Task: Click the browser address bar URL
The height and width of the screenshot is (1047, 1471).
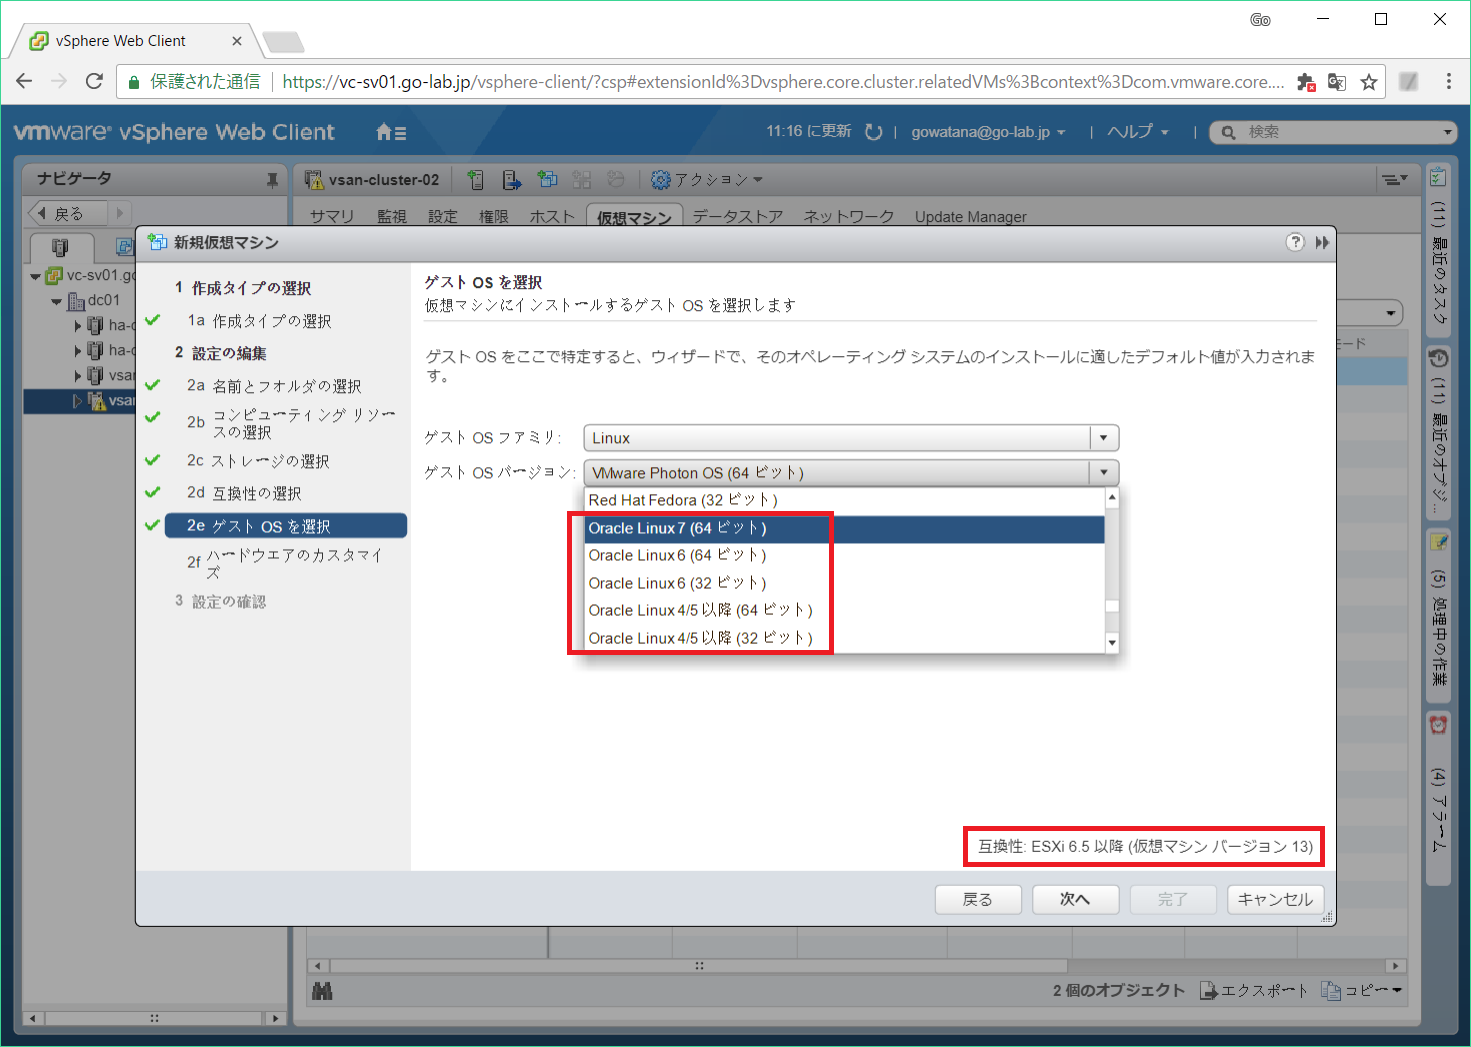Action: point(783,82)
